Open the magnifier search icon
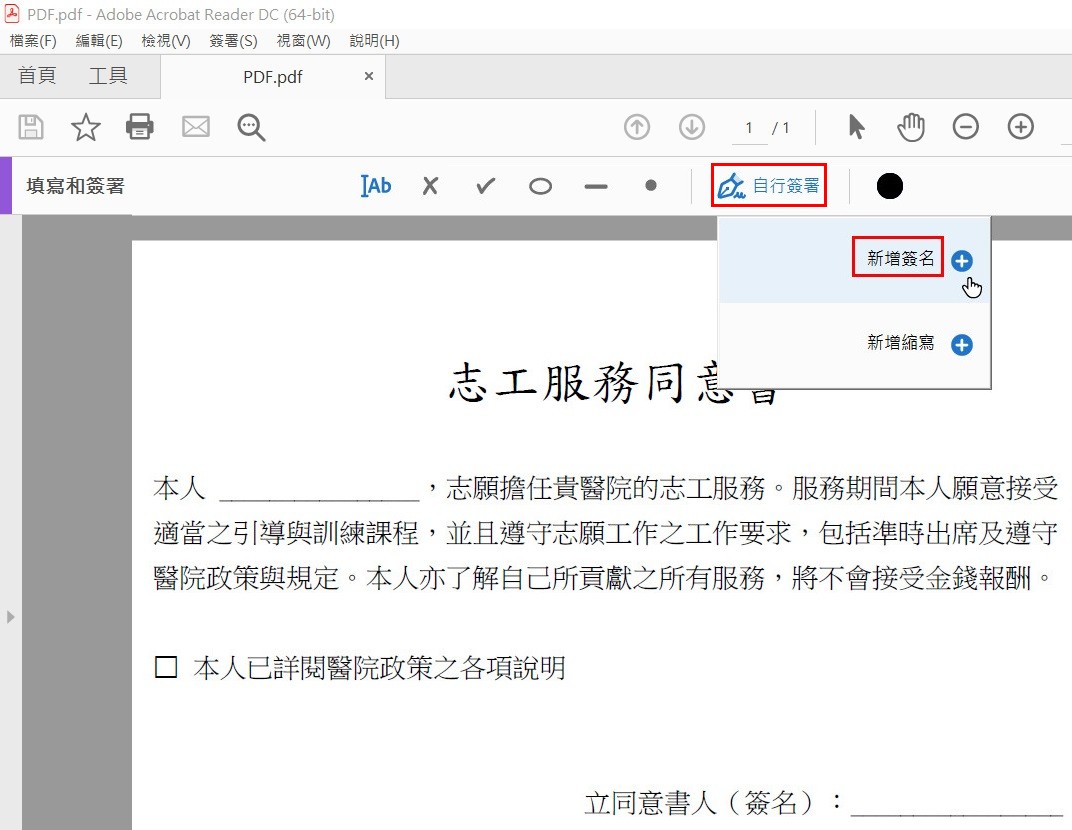 click(x=251, y=127)
